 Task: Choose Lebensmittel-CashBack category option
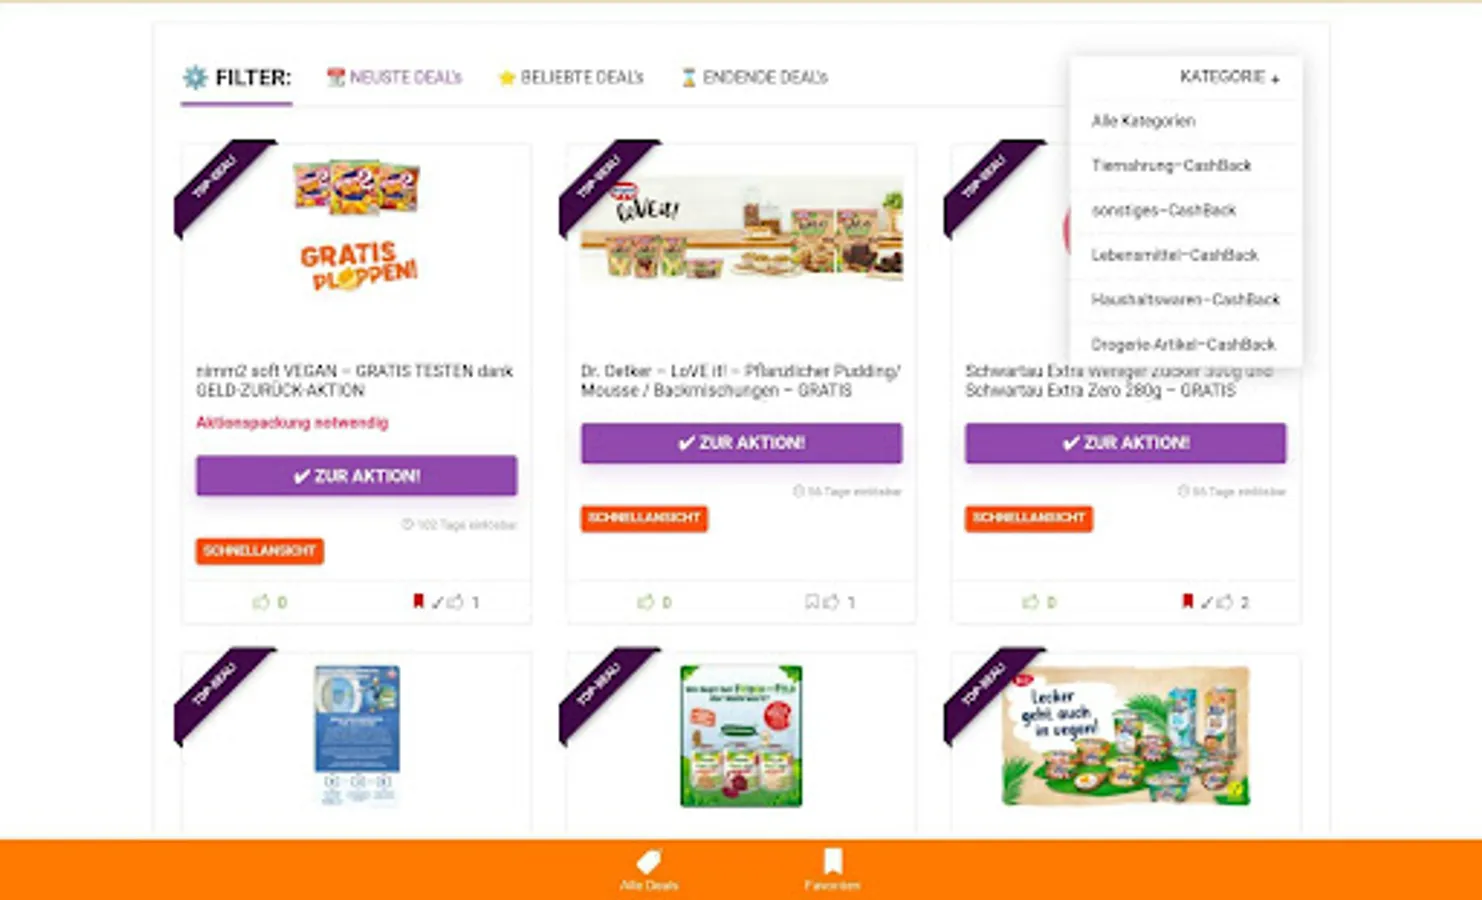(x=1175, y=255)
